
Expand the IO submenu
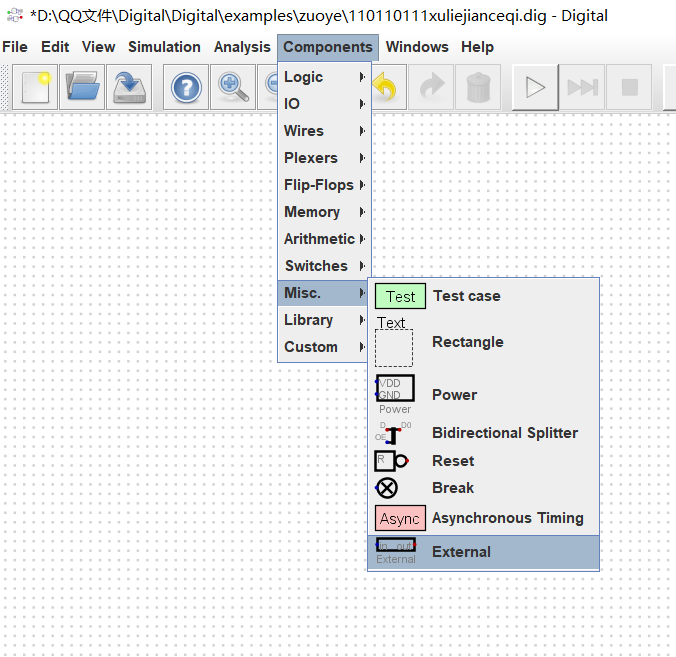(x=324, y=104)
